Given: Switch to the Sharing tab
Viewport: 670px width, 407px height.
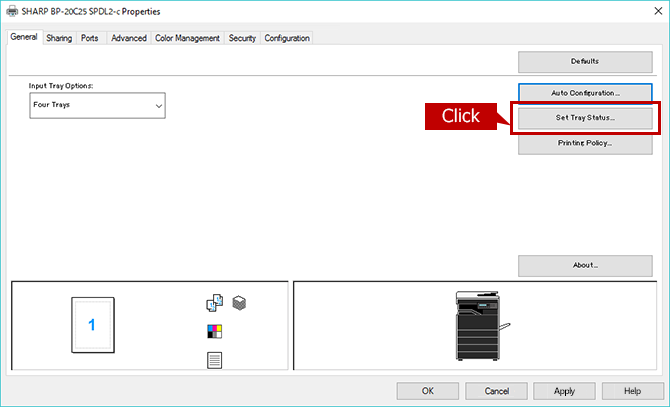Looking at the screenshot, I should tap(59, 38).
